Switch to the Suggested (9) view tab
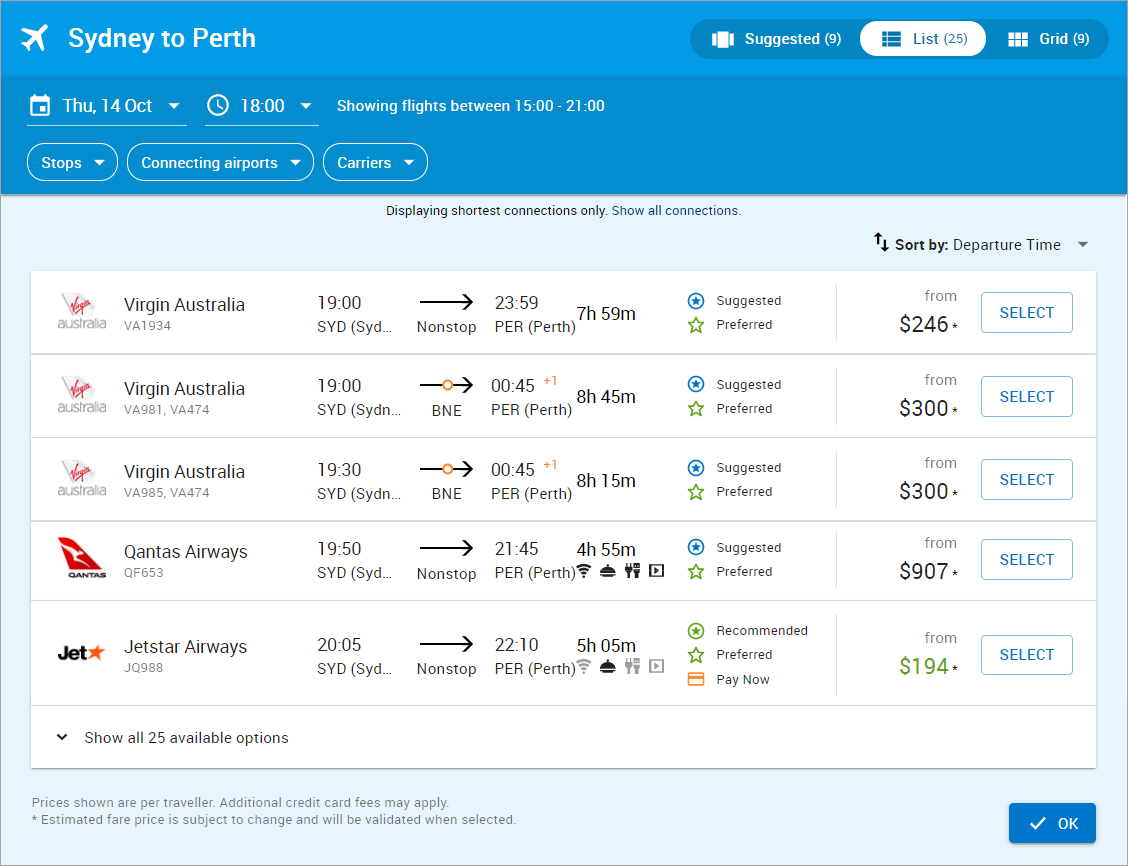Screen dimensions: 1128x866 (x=776, y=39)
